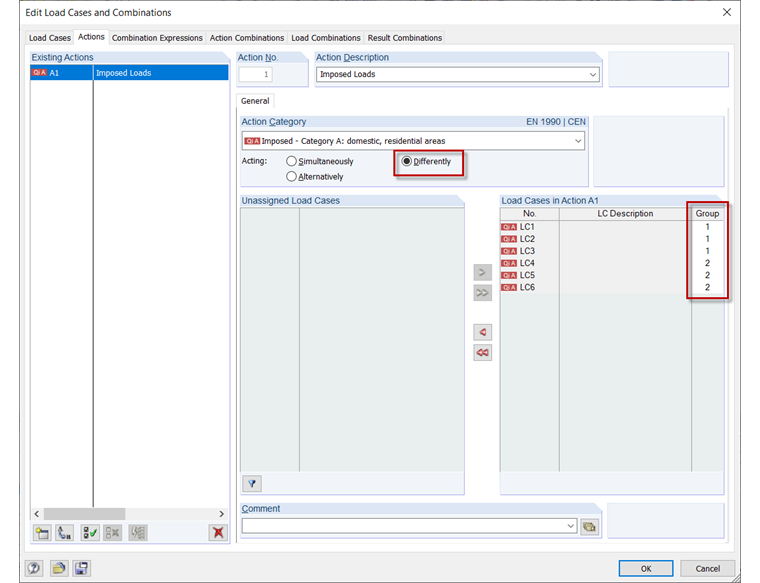760x583 pixels.
Task: Open the Comment dropdown
Action: point(570,526)
